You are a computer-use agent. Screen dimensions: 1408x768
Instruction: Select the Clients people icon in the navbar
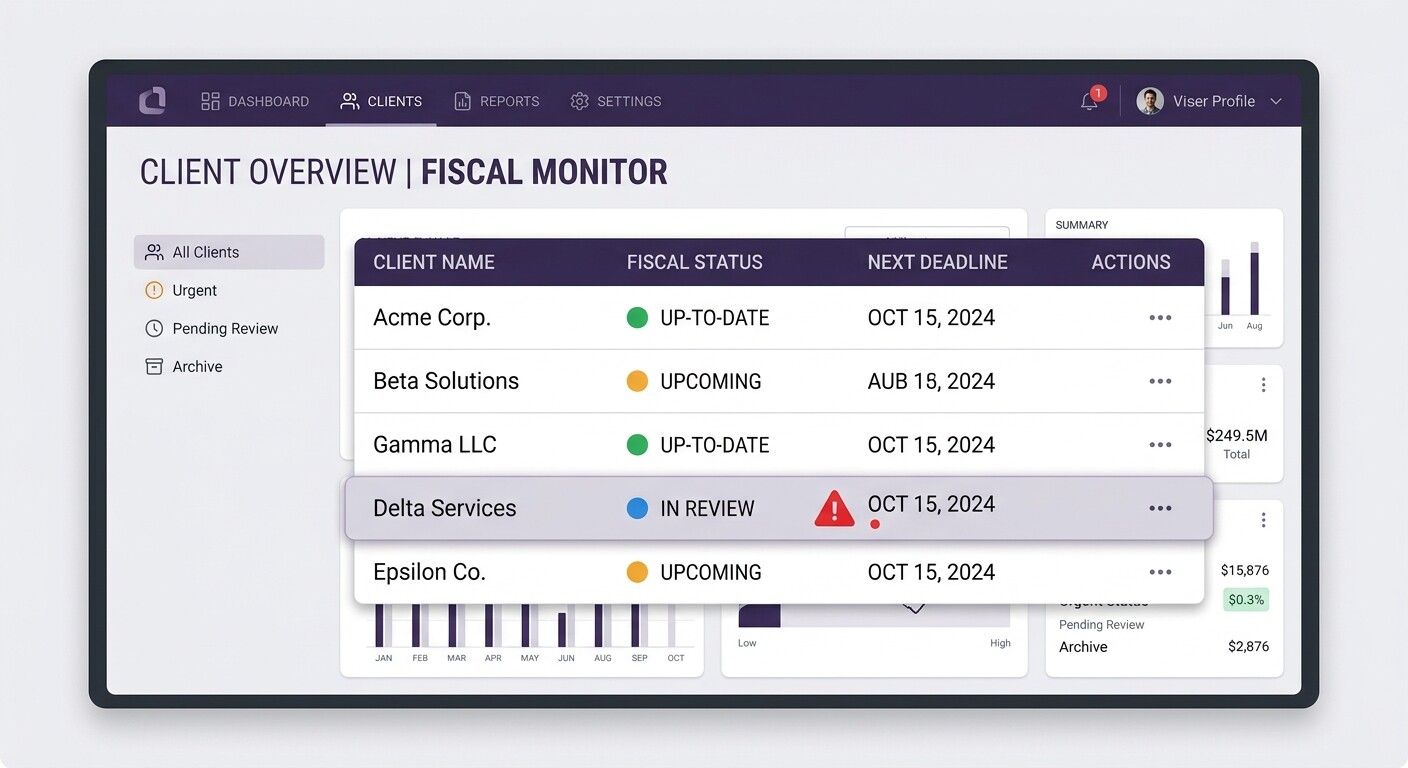pyautogui.click(x=349, y=101)
